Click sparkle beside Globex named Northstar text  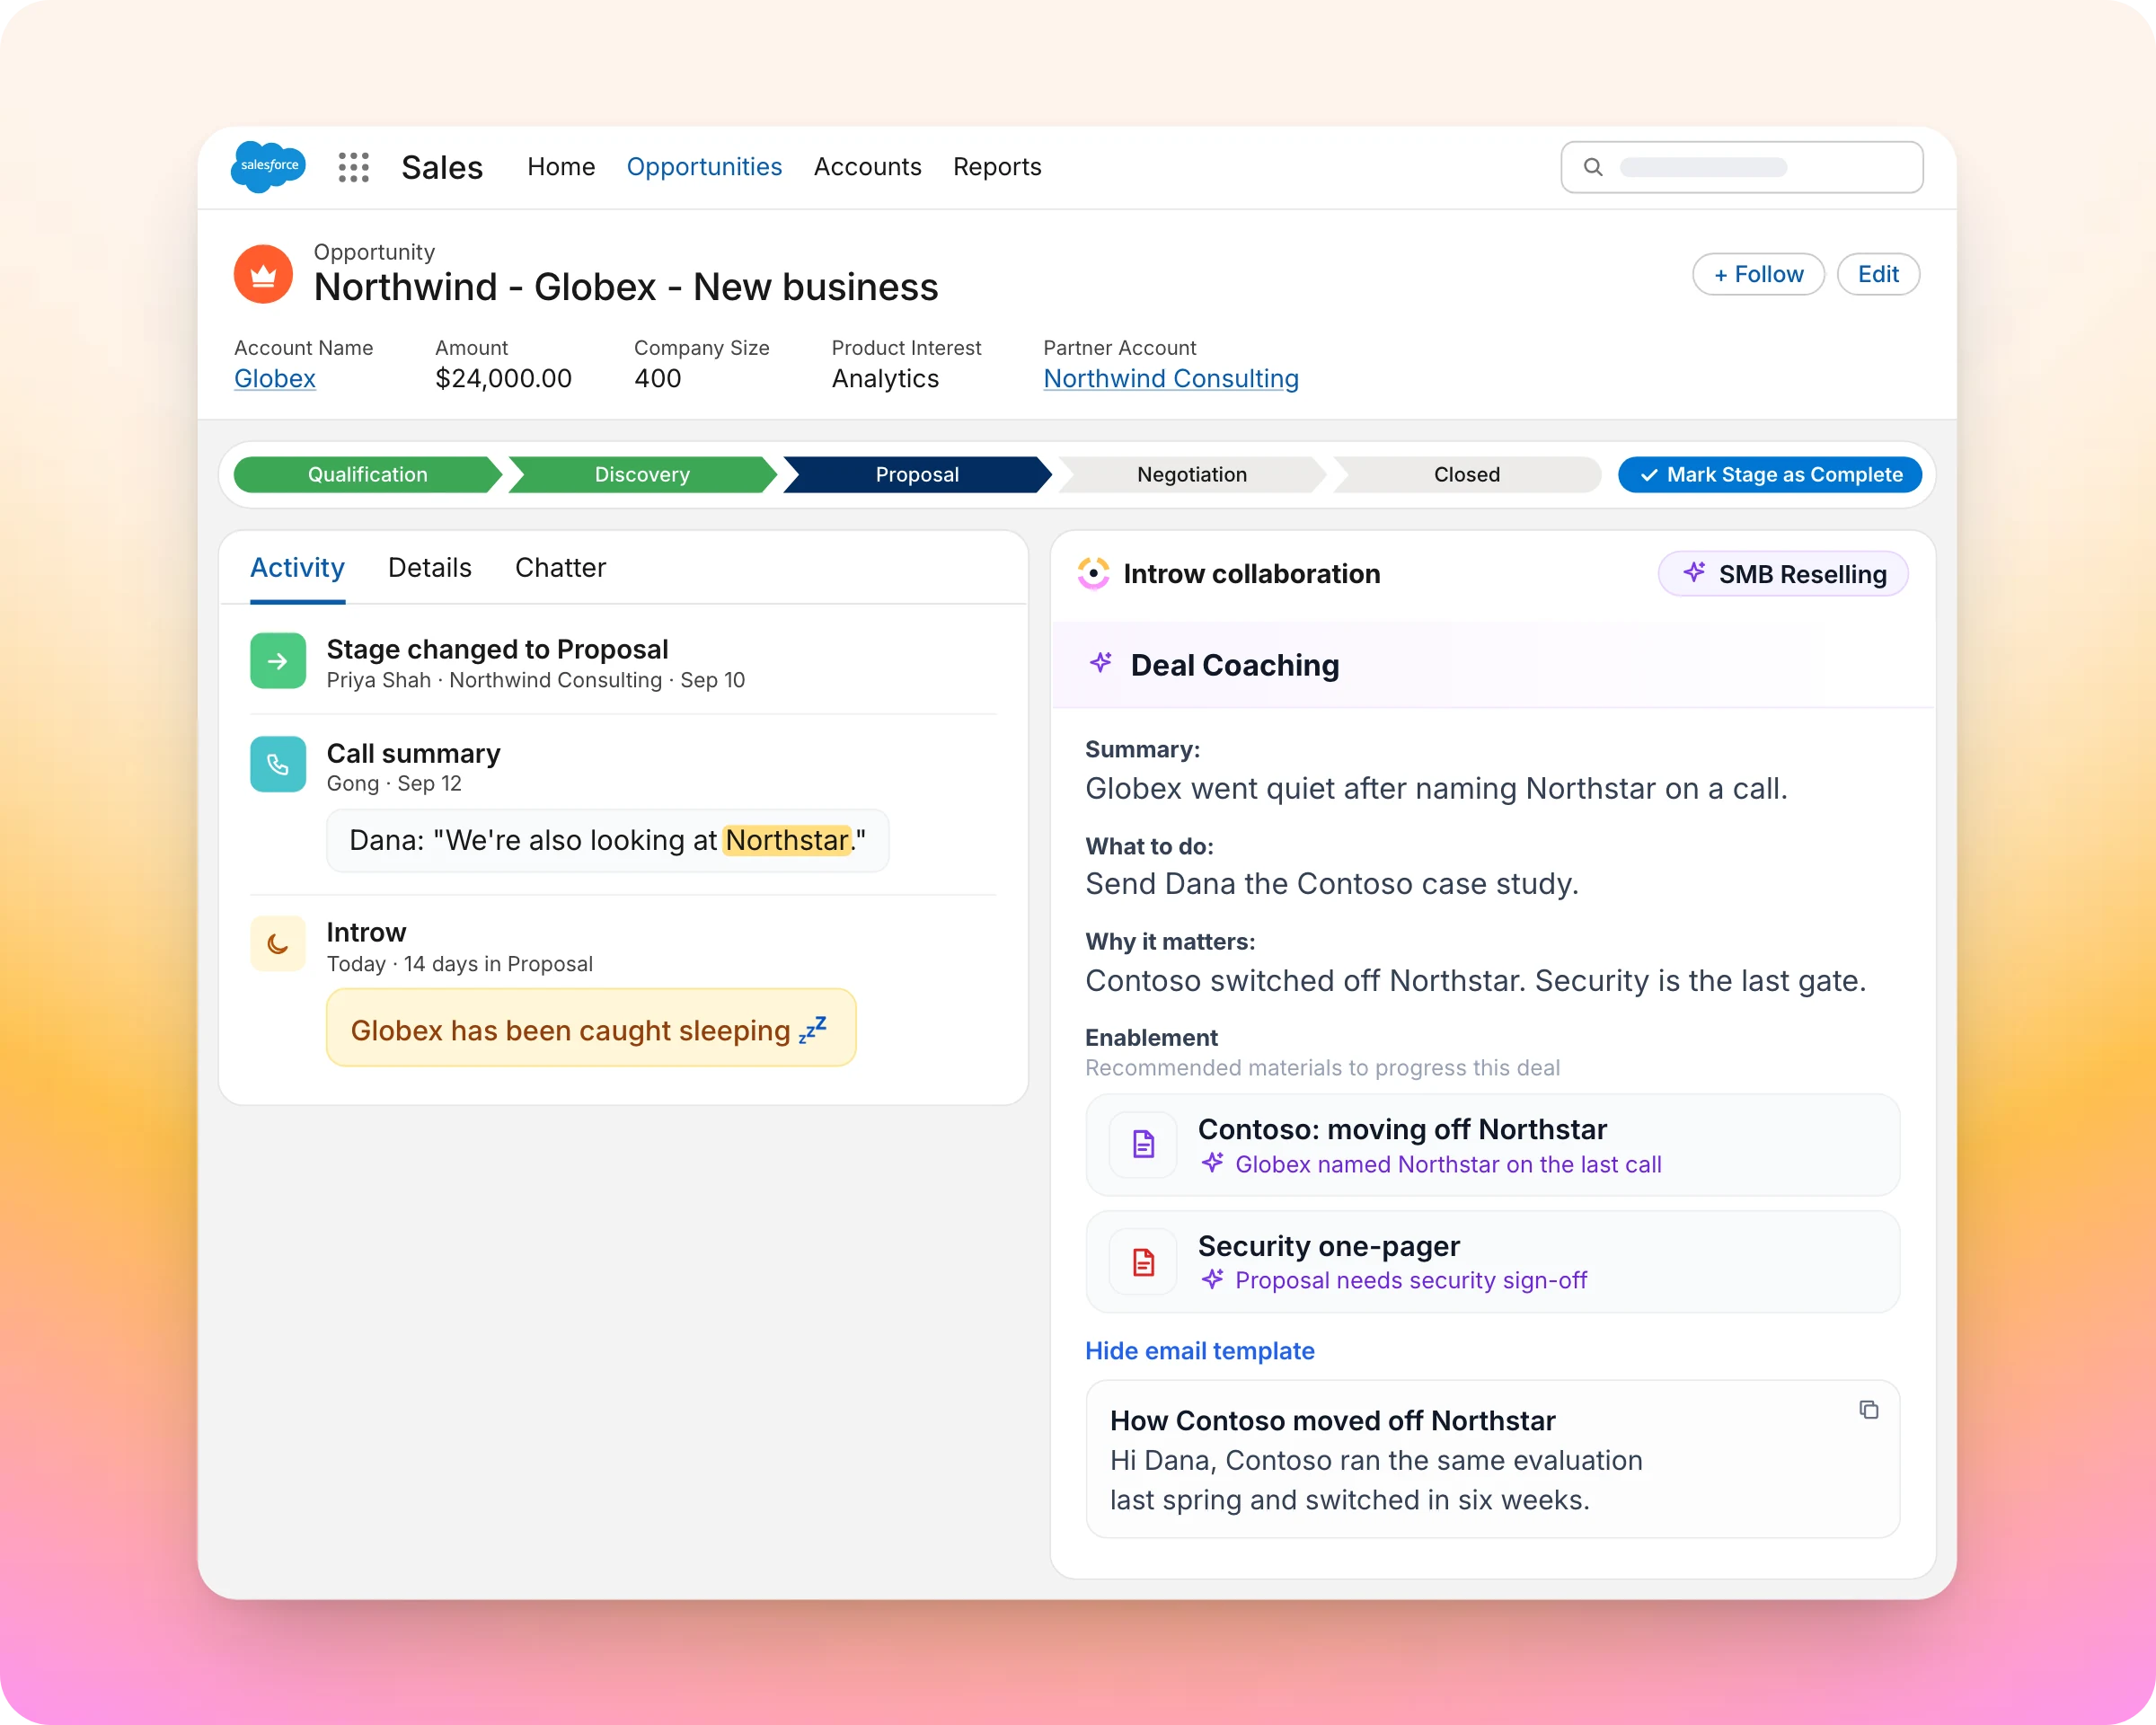(1213, 1163)
